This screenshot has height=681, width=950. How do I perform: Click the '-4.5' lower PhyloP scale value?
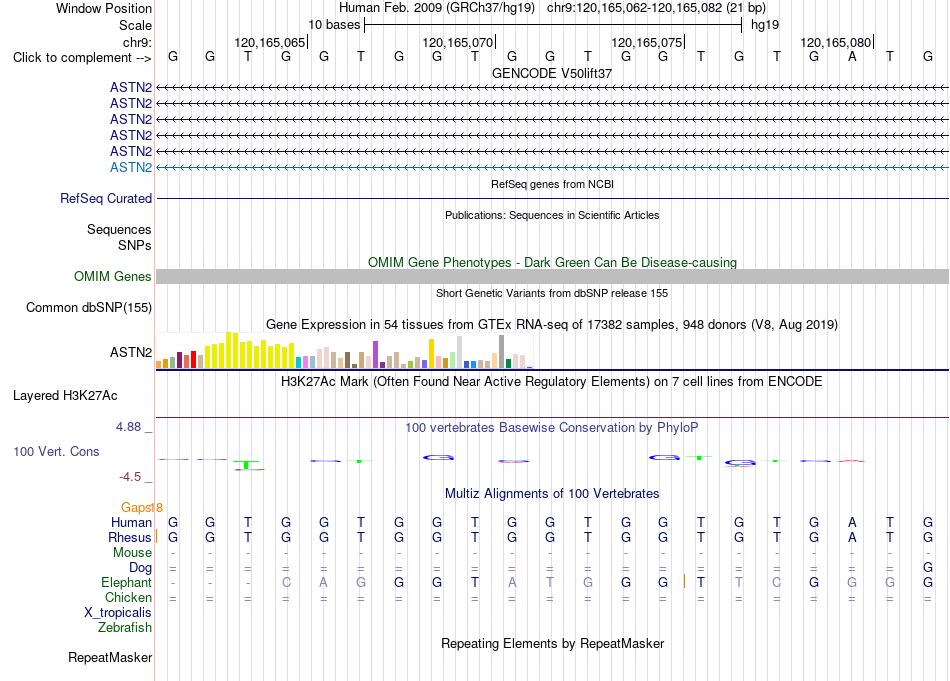click(x=130, y=477)
